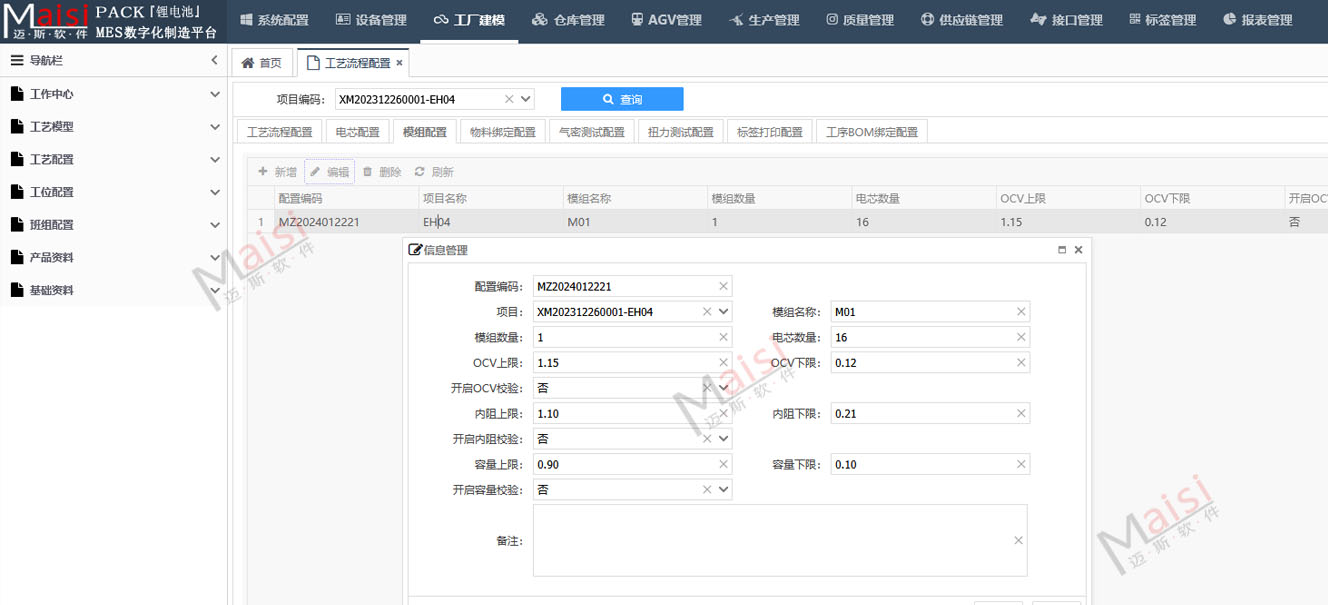Click the 删除 delete trash icon

coord(366,171)
